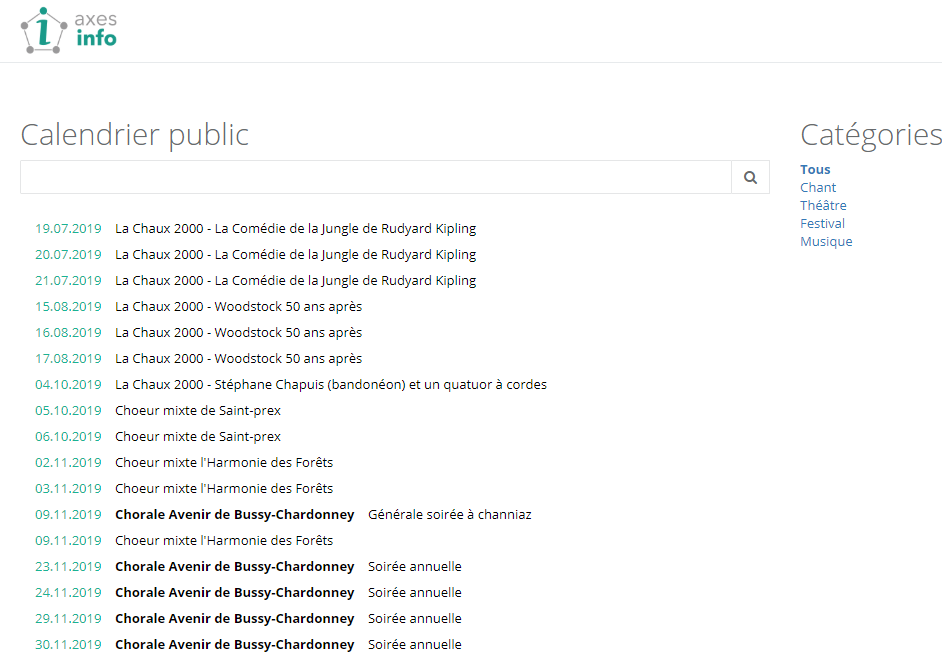The image size is (942, 655).
Task: Open the 30.11.2019 Soirée annuelle event
Action: pyautogui.click(x=414, y=645)
